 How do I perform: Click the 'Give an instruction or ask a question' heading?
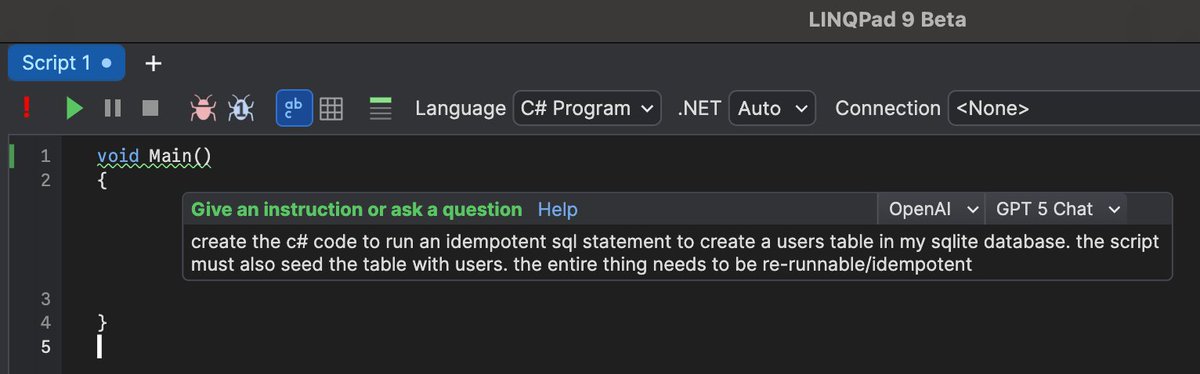(x=356, y=209)
